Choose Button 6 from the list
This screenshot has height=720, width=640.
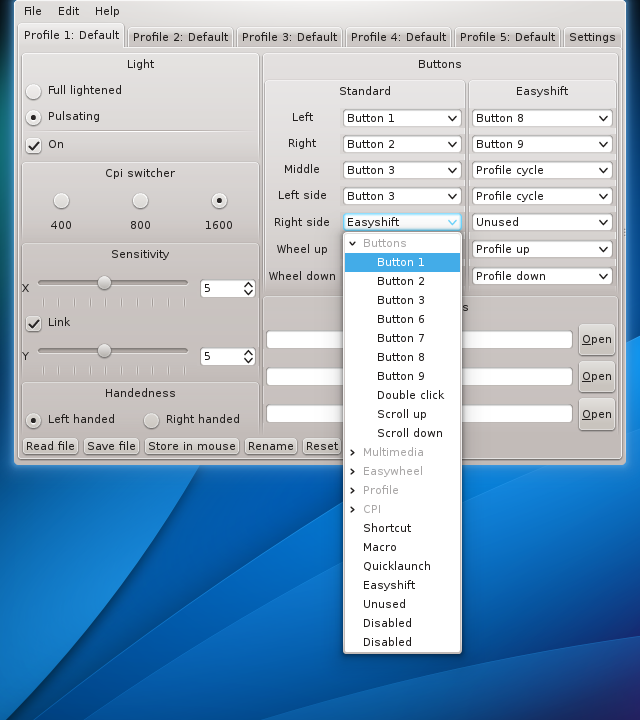(402, 320)
